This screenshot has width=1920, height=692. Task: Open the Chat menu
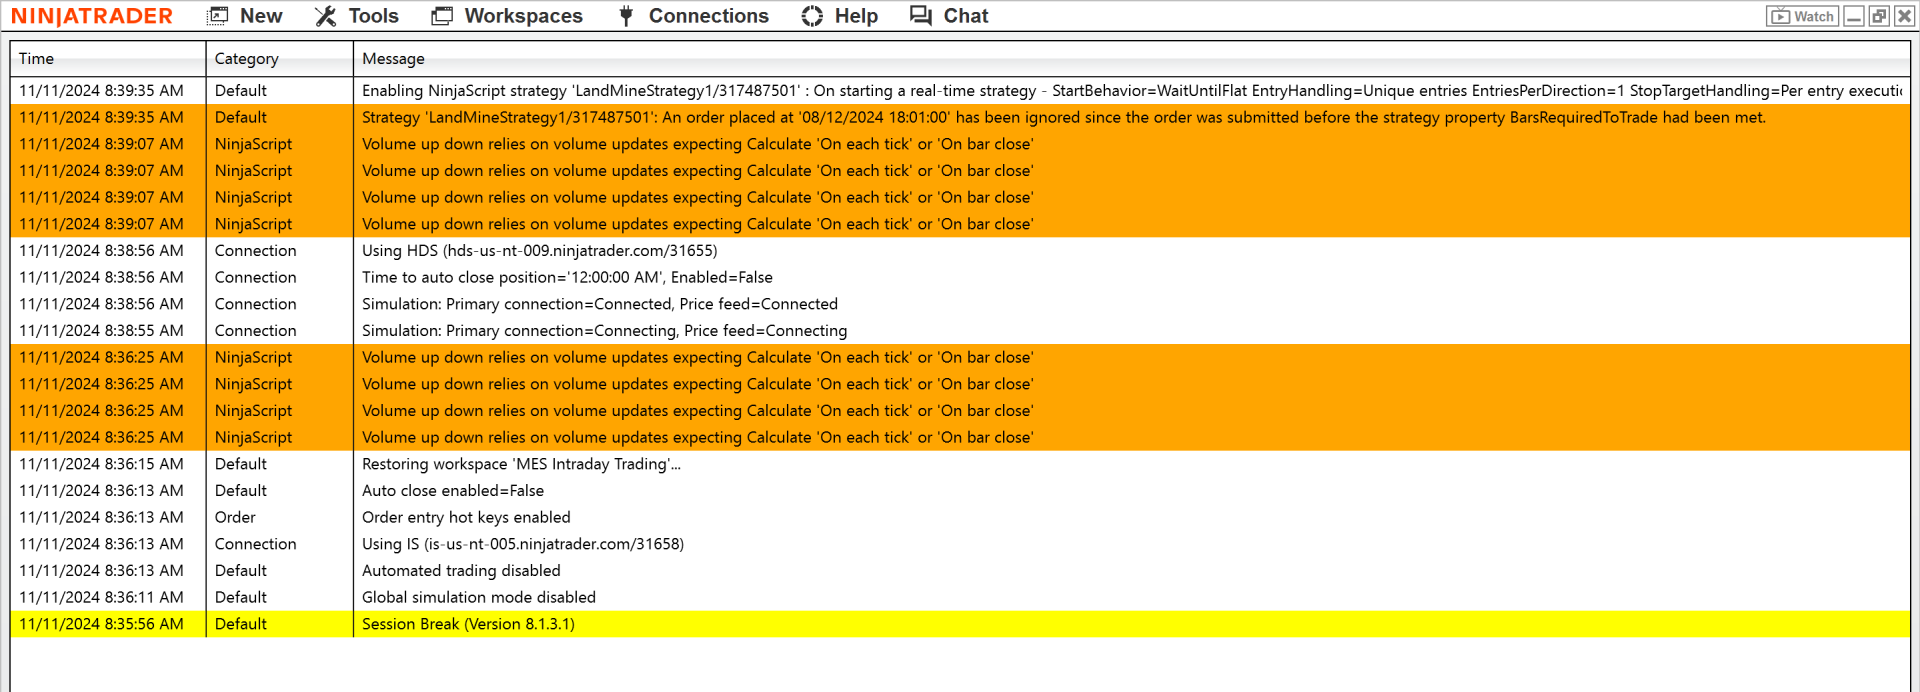click(x=949, y=16)
